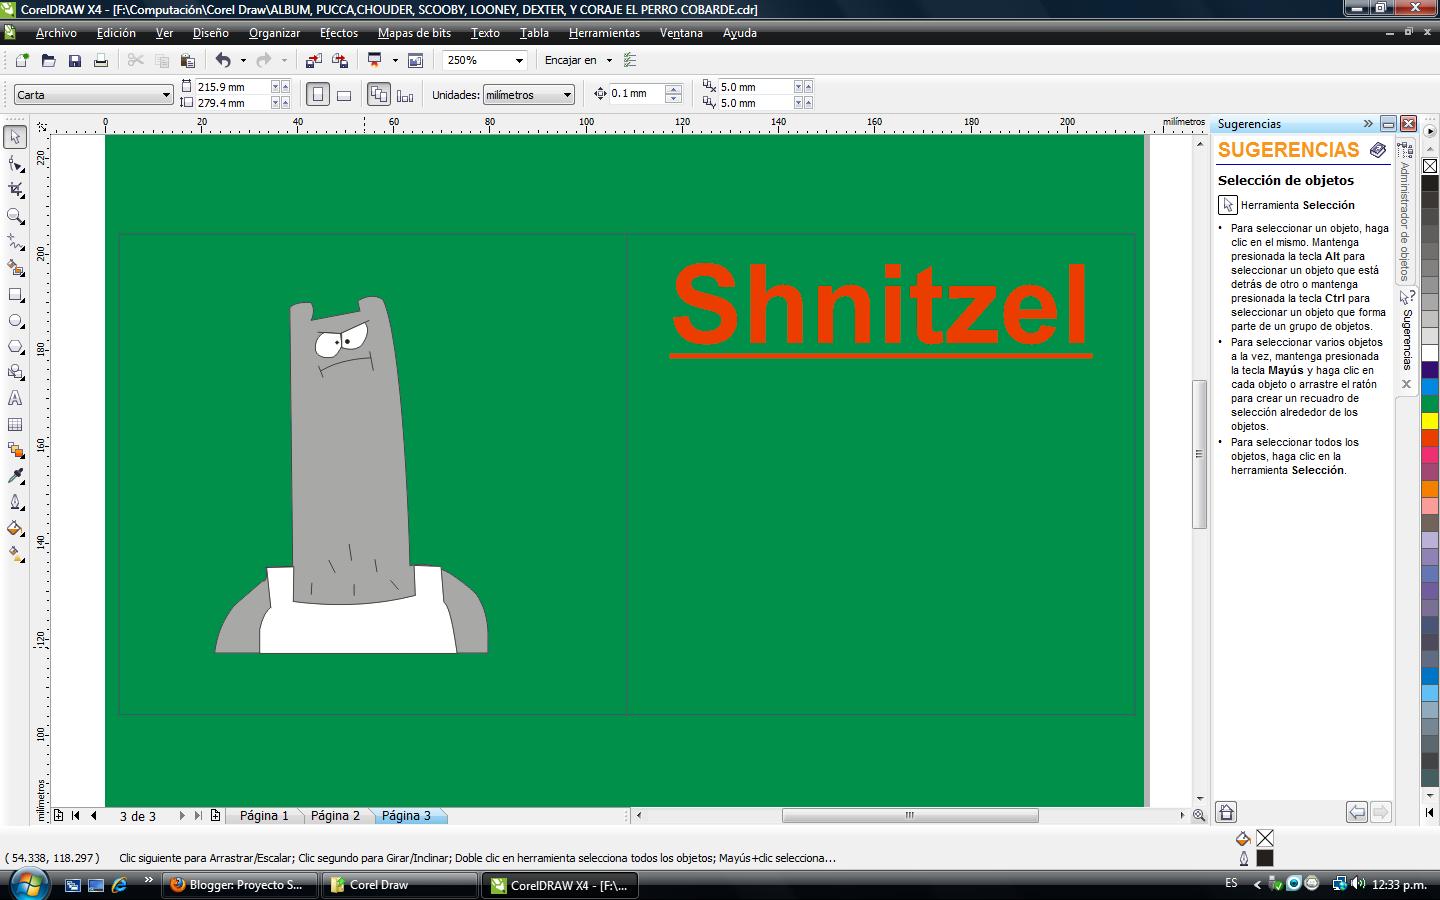Click the horizontal scrollbar thumb
The width and height of the screenshot is (1440, 900).
click(910, 815)
